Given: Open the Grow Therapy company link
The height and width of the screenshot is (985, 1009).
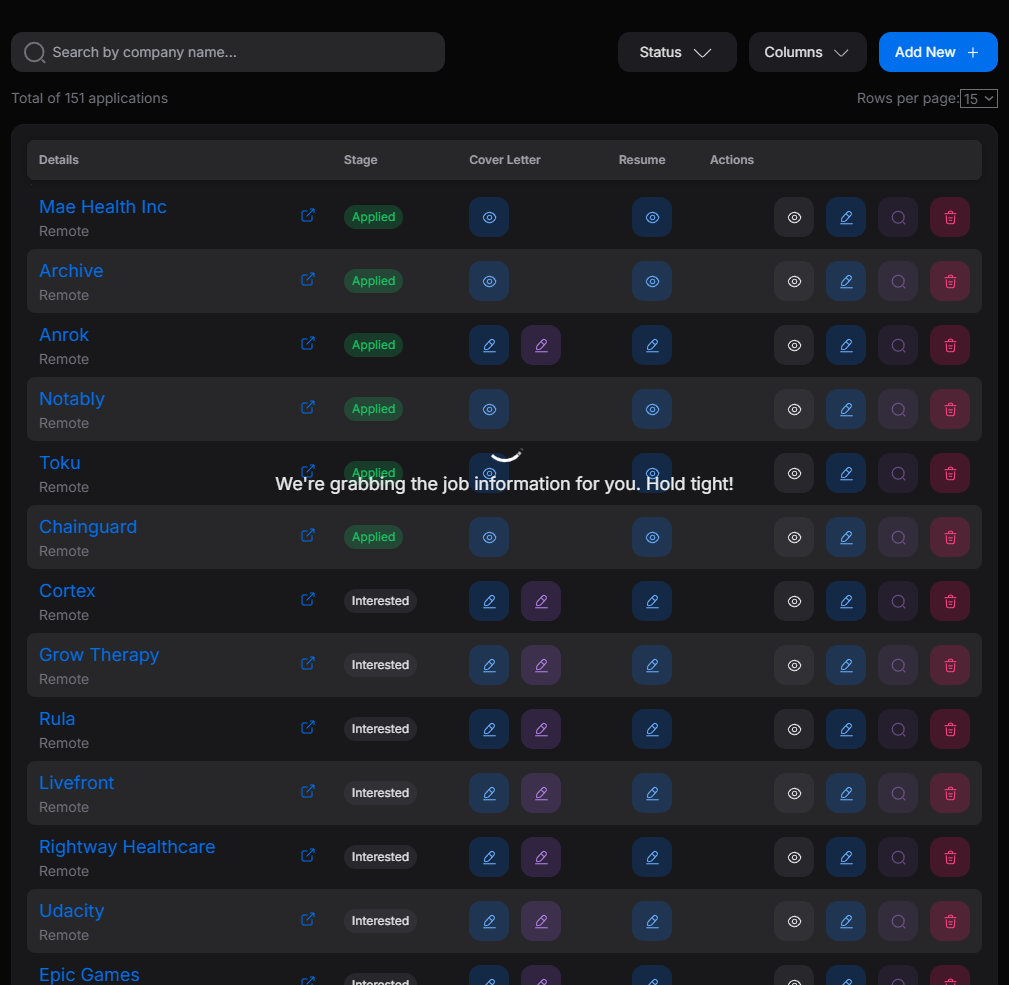Looking at the screenshot, I should pyautogui.click(x=98, y=654).
